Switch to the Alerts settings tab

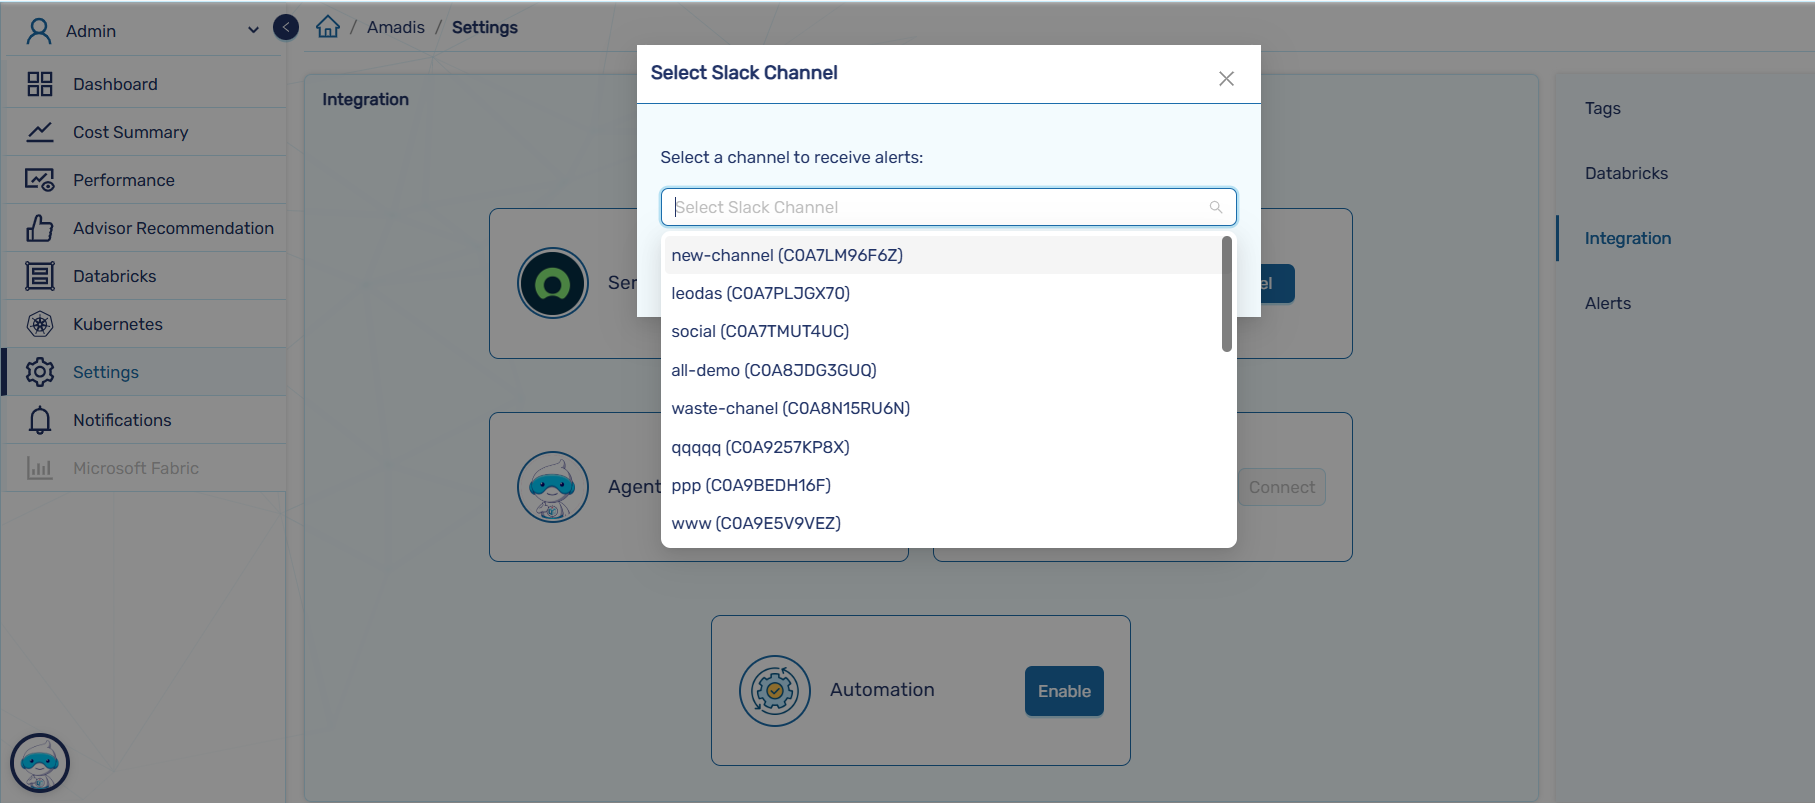click(x=1607, y=303)
